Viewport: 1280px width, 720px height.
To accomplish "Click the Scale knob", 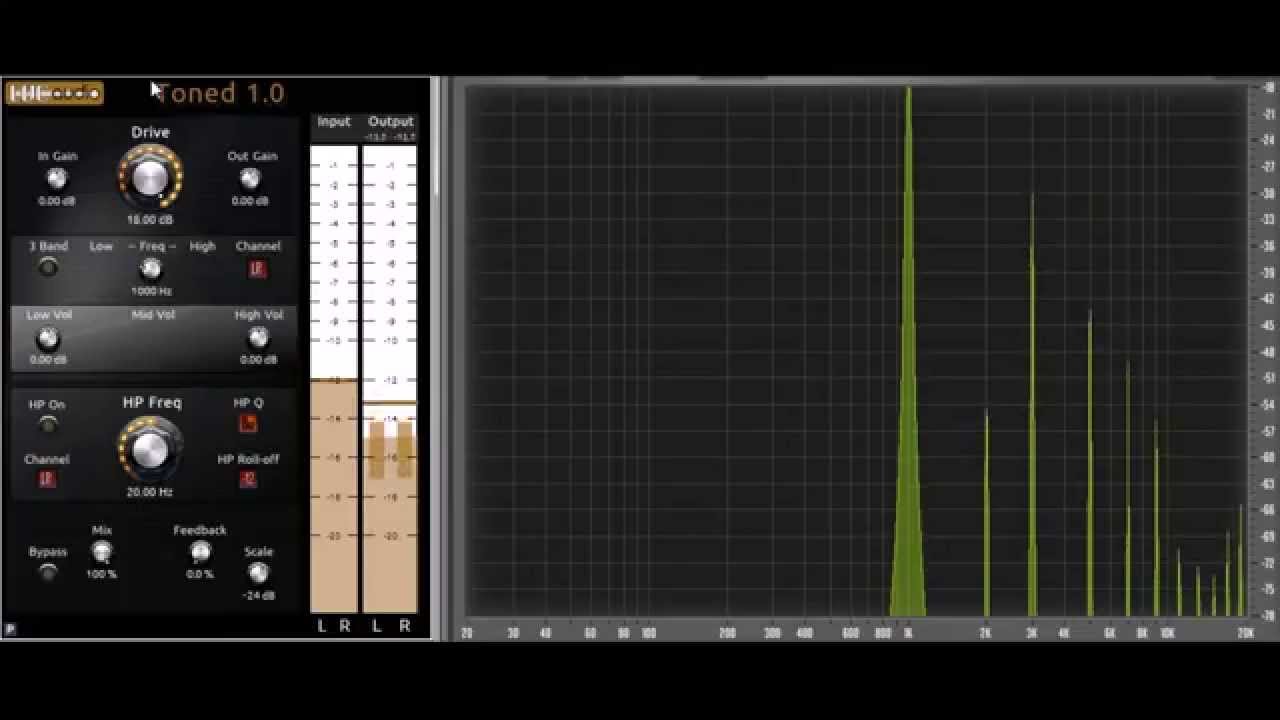I will 258,572.
